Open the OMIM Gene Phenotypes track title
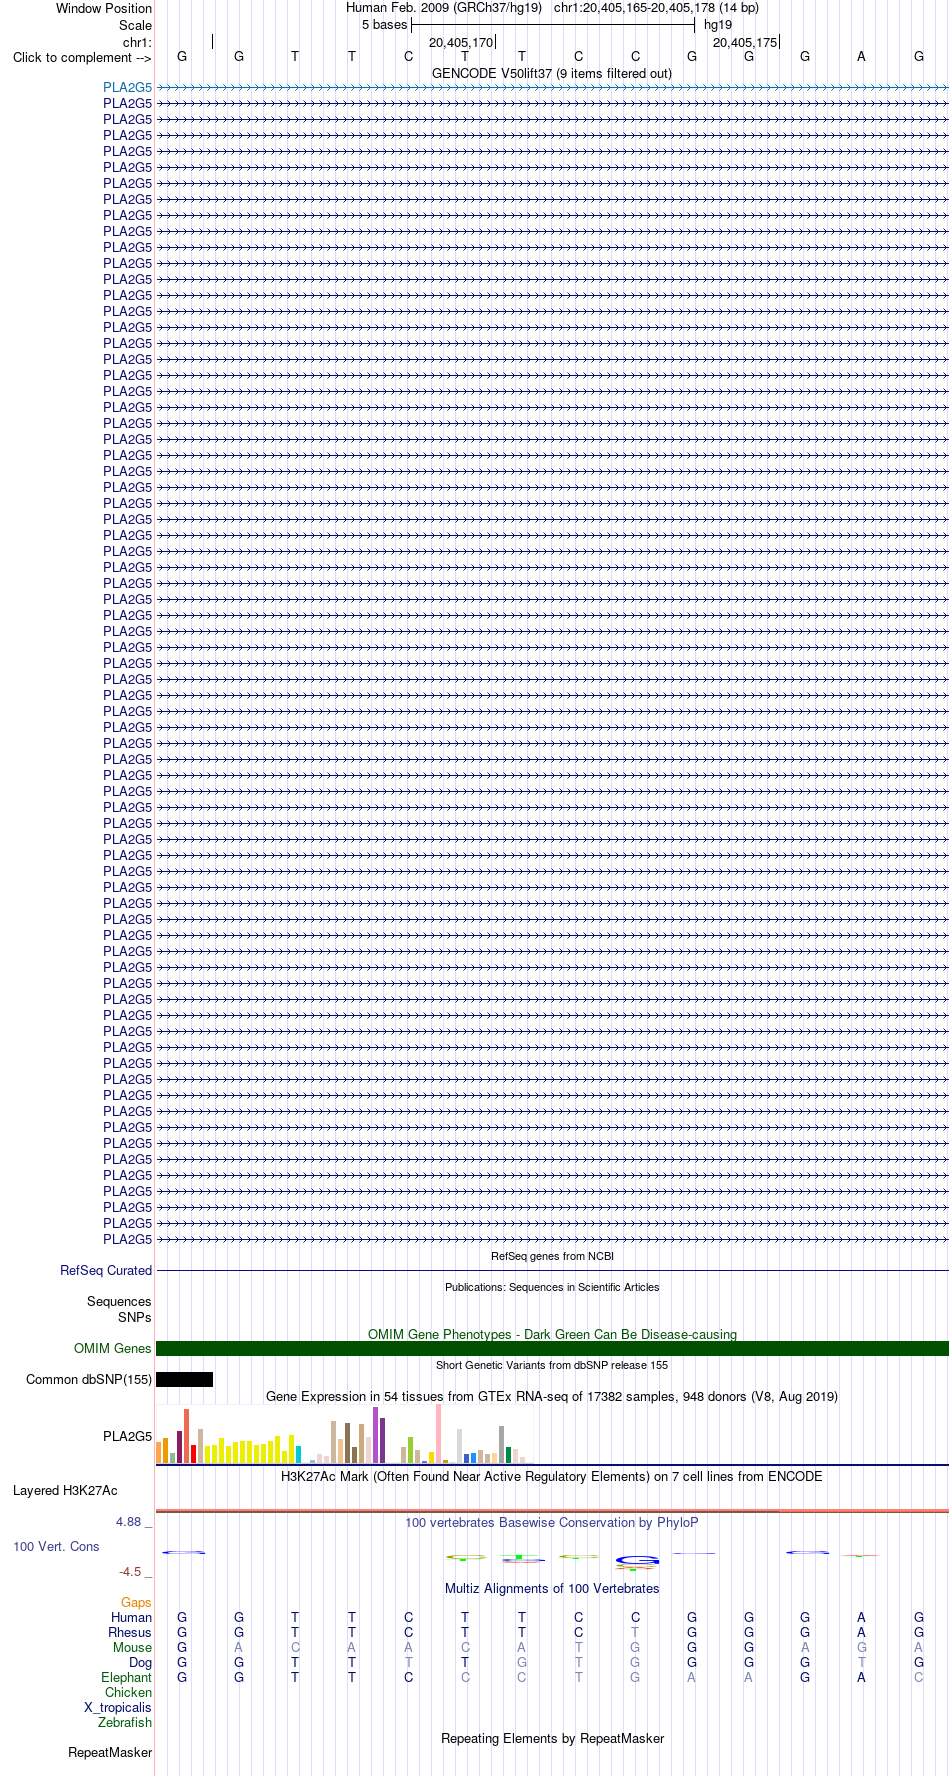The height and width of the screenshot is (1776, 950). coord(552,1334)
